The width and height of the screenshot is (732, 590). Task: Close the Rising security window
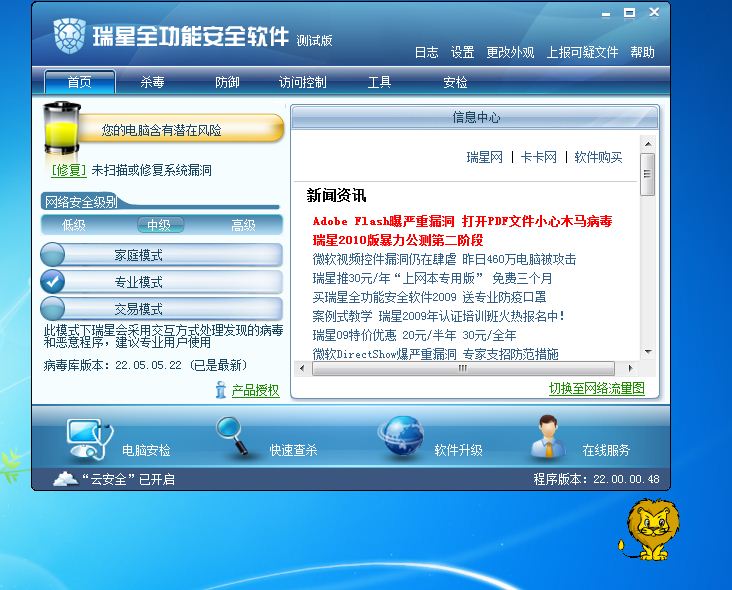click(654, 13)
